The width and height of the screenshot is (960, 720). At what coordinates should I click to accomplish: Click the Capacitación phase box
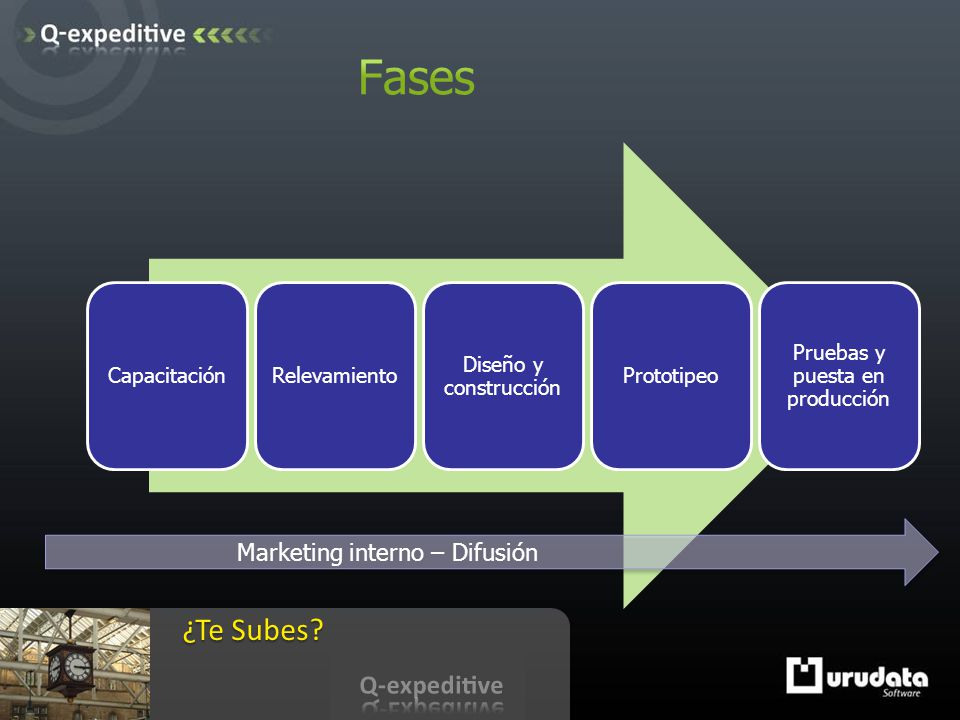coord(167,376)
